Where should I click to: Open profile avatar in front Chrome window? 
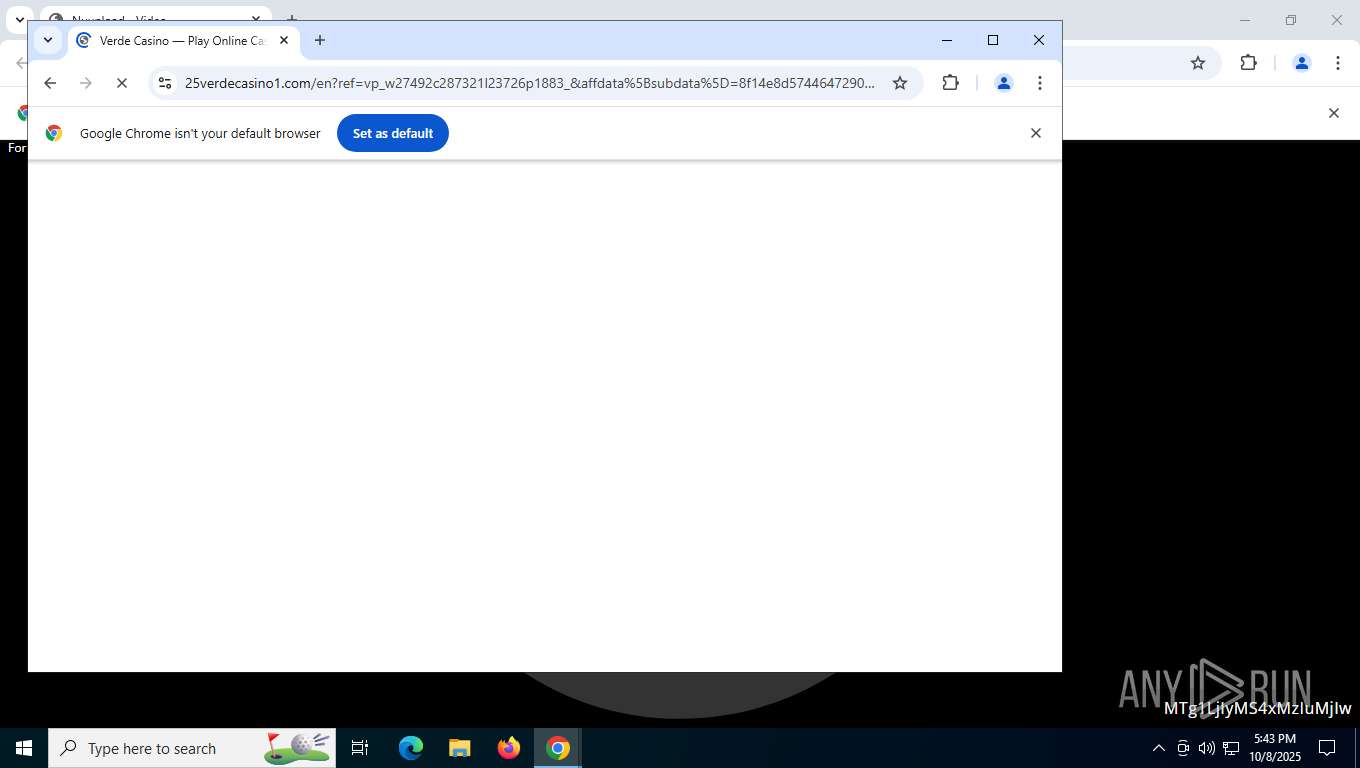[x=1004, y=83]
